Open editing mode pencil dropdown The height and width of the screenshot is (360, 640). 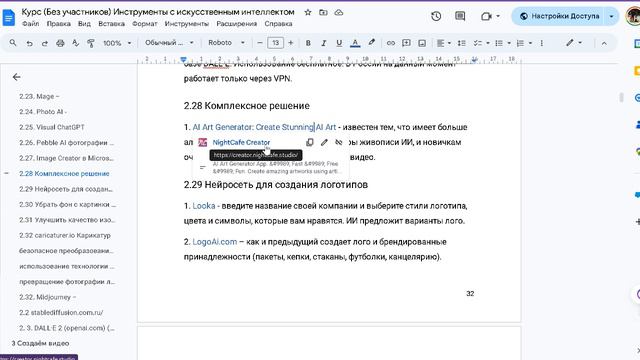(574, 43)
